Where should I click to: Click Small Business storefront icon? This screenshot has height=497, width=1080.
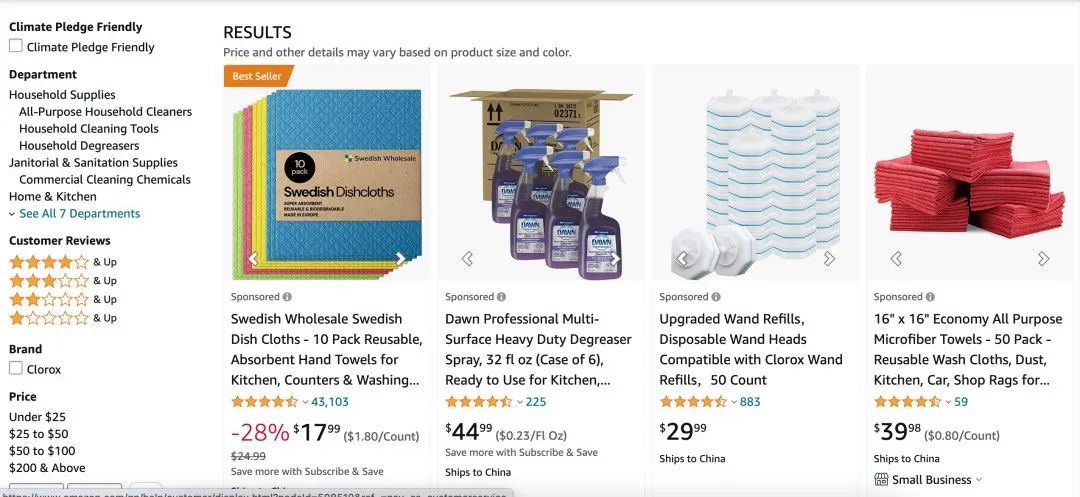pyautogui.click(x=881, y=479)
